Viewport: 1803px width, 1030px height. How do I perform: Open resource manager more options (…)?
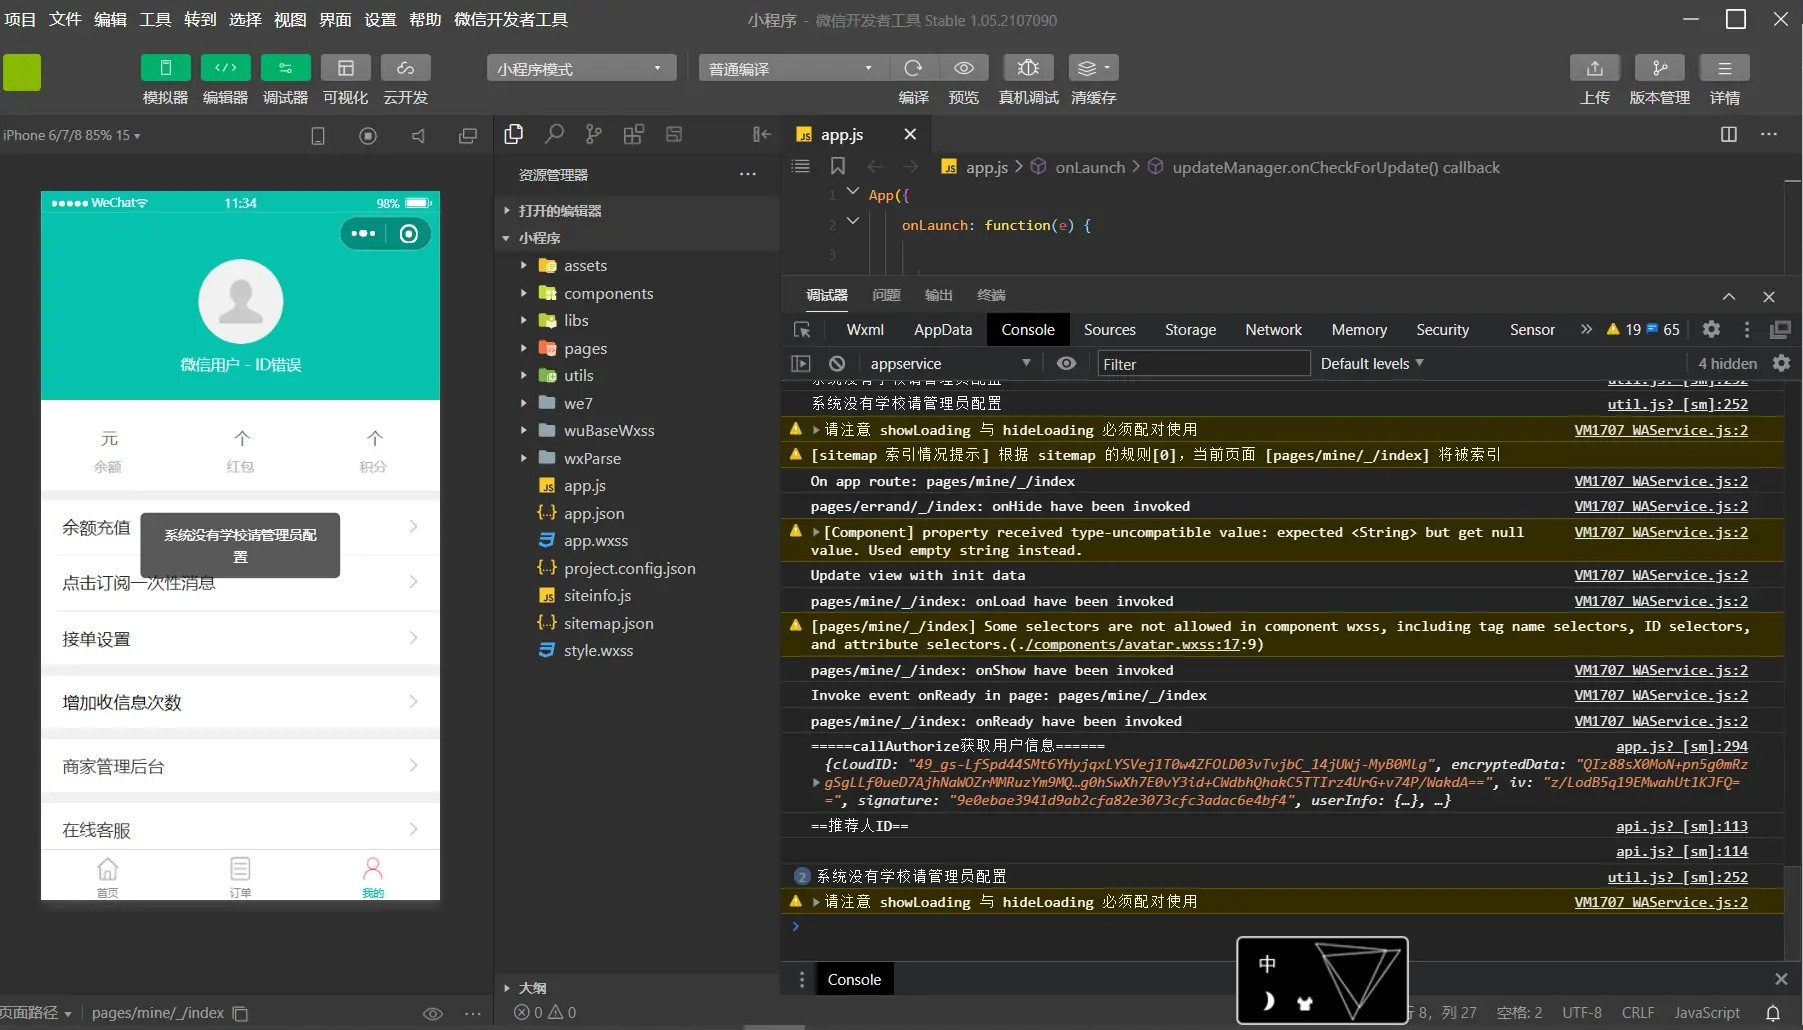point(748,174)
